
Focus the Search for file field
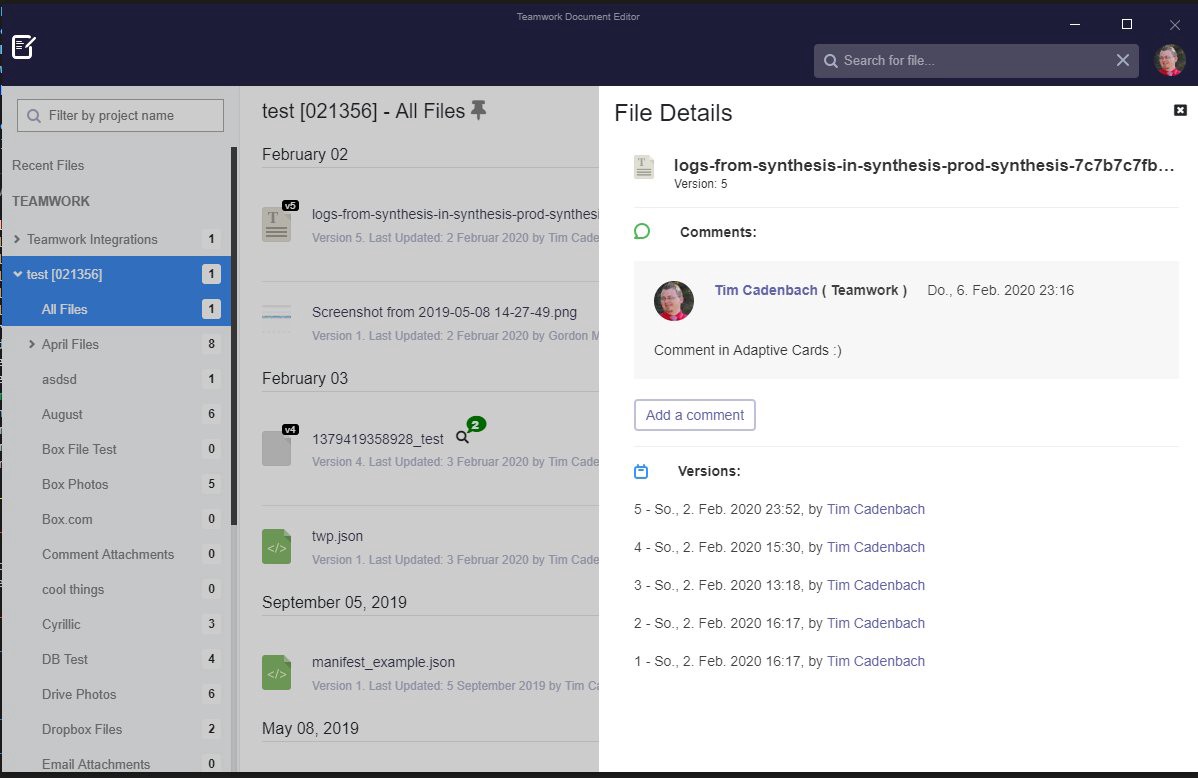pyautogui.click(x=976, y=60)
